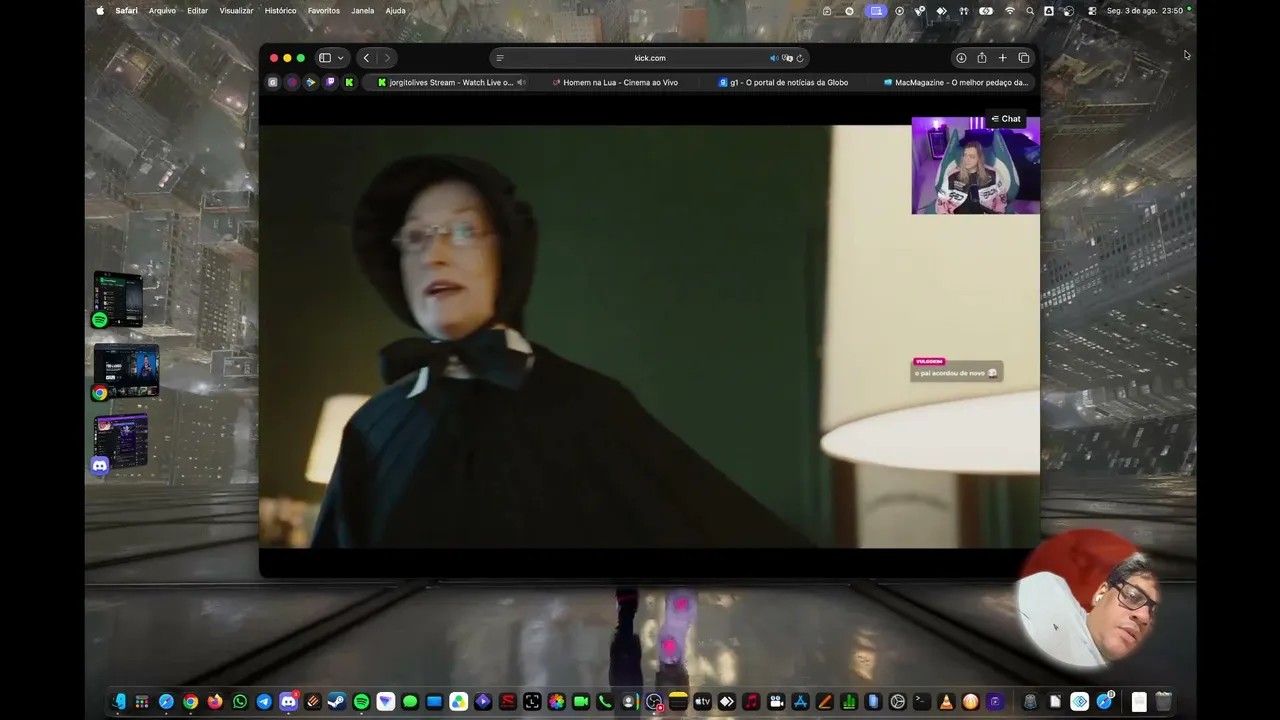This screenshot has height=720, width=1280.
Task: Open the date and time clock
Action: [x=1145, y=11]
